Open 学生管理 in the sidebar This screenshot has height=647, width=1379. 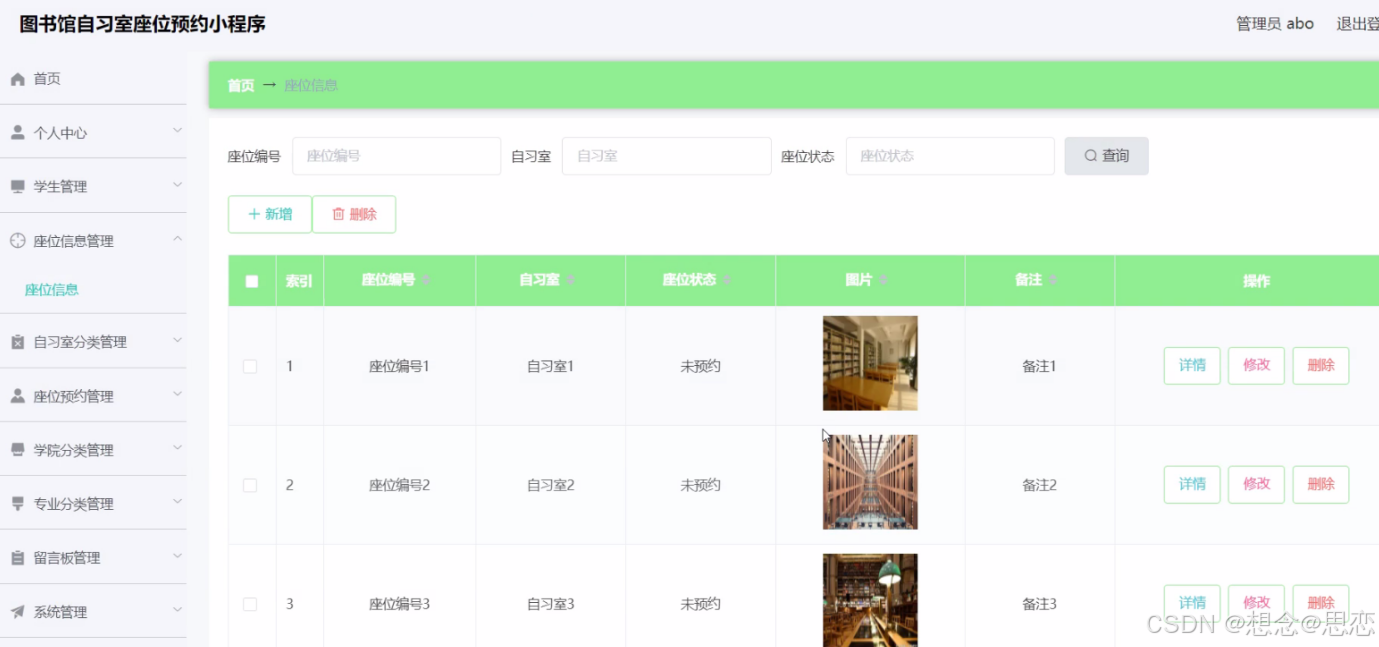pyautogui.click(x=93, y=186)
